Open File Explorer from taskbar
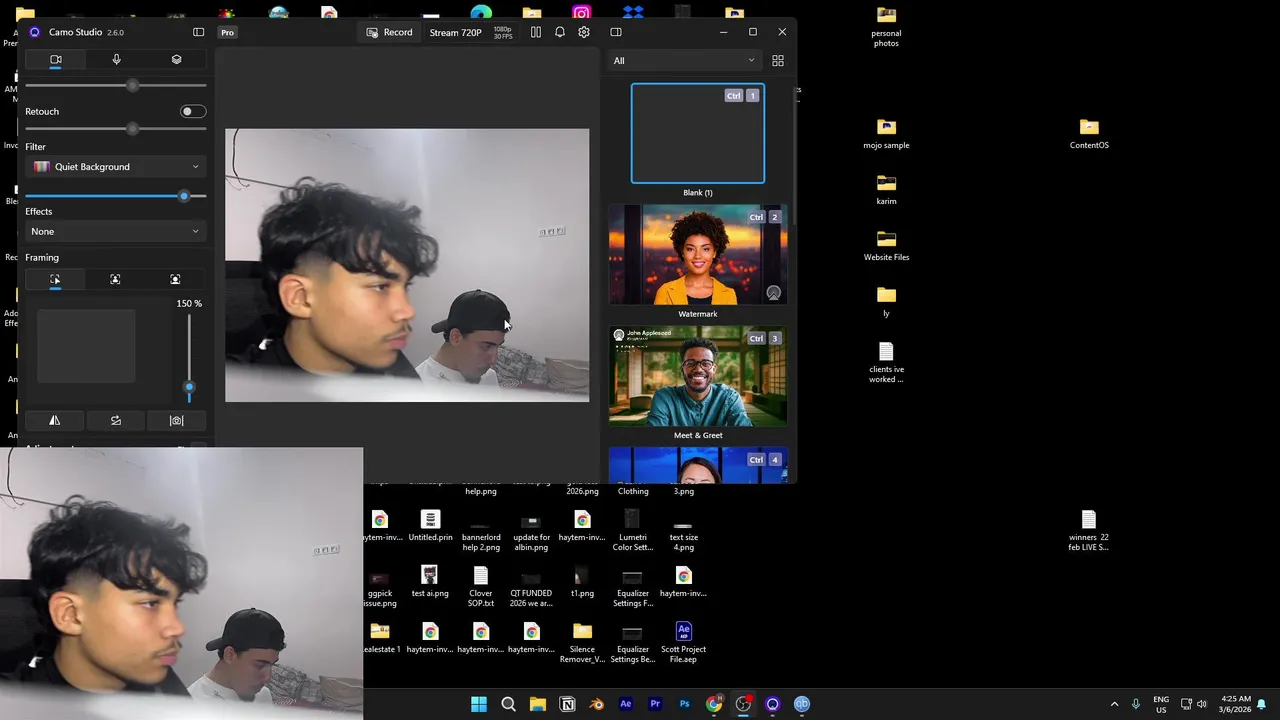The height and width of the screenshot is (720, 1280). (x=537, y=704)
